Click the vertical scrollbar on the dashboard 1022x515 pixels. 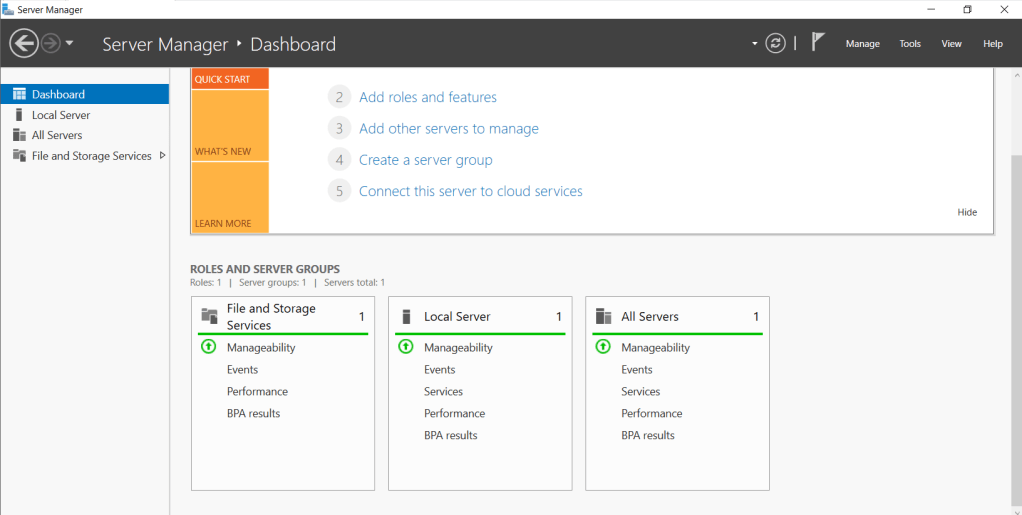(x=1015, y=300)
